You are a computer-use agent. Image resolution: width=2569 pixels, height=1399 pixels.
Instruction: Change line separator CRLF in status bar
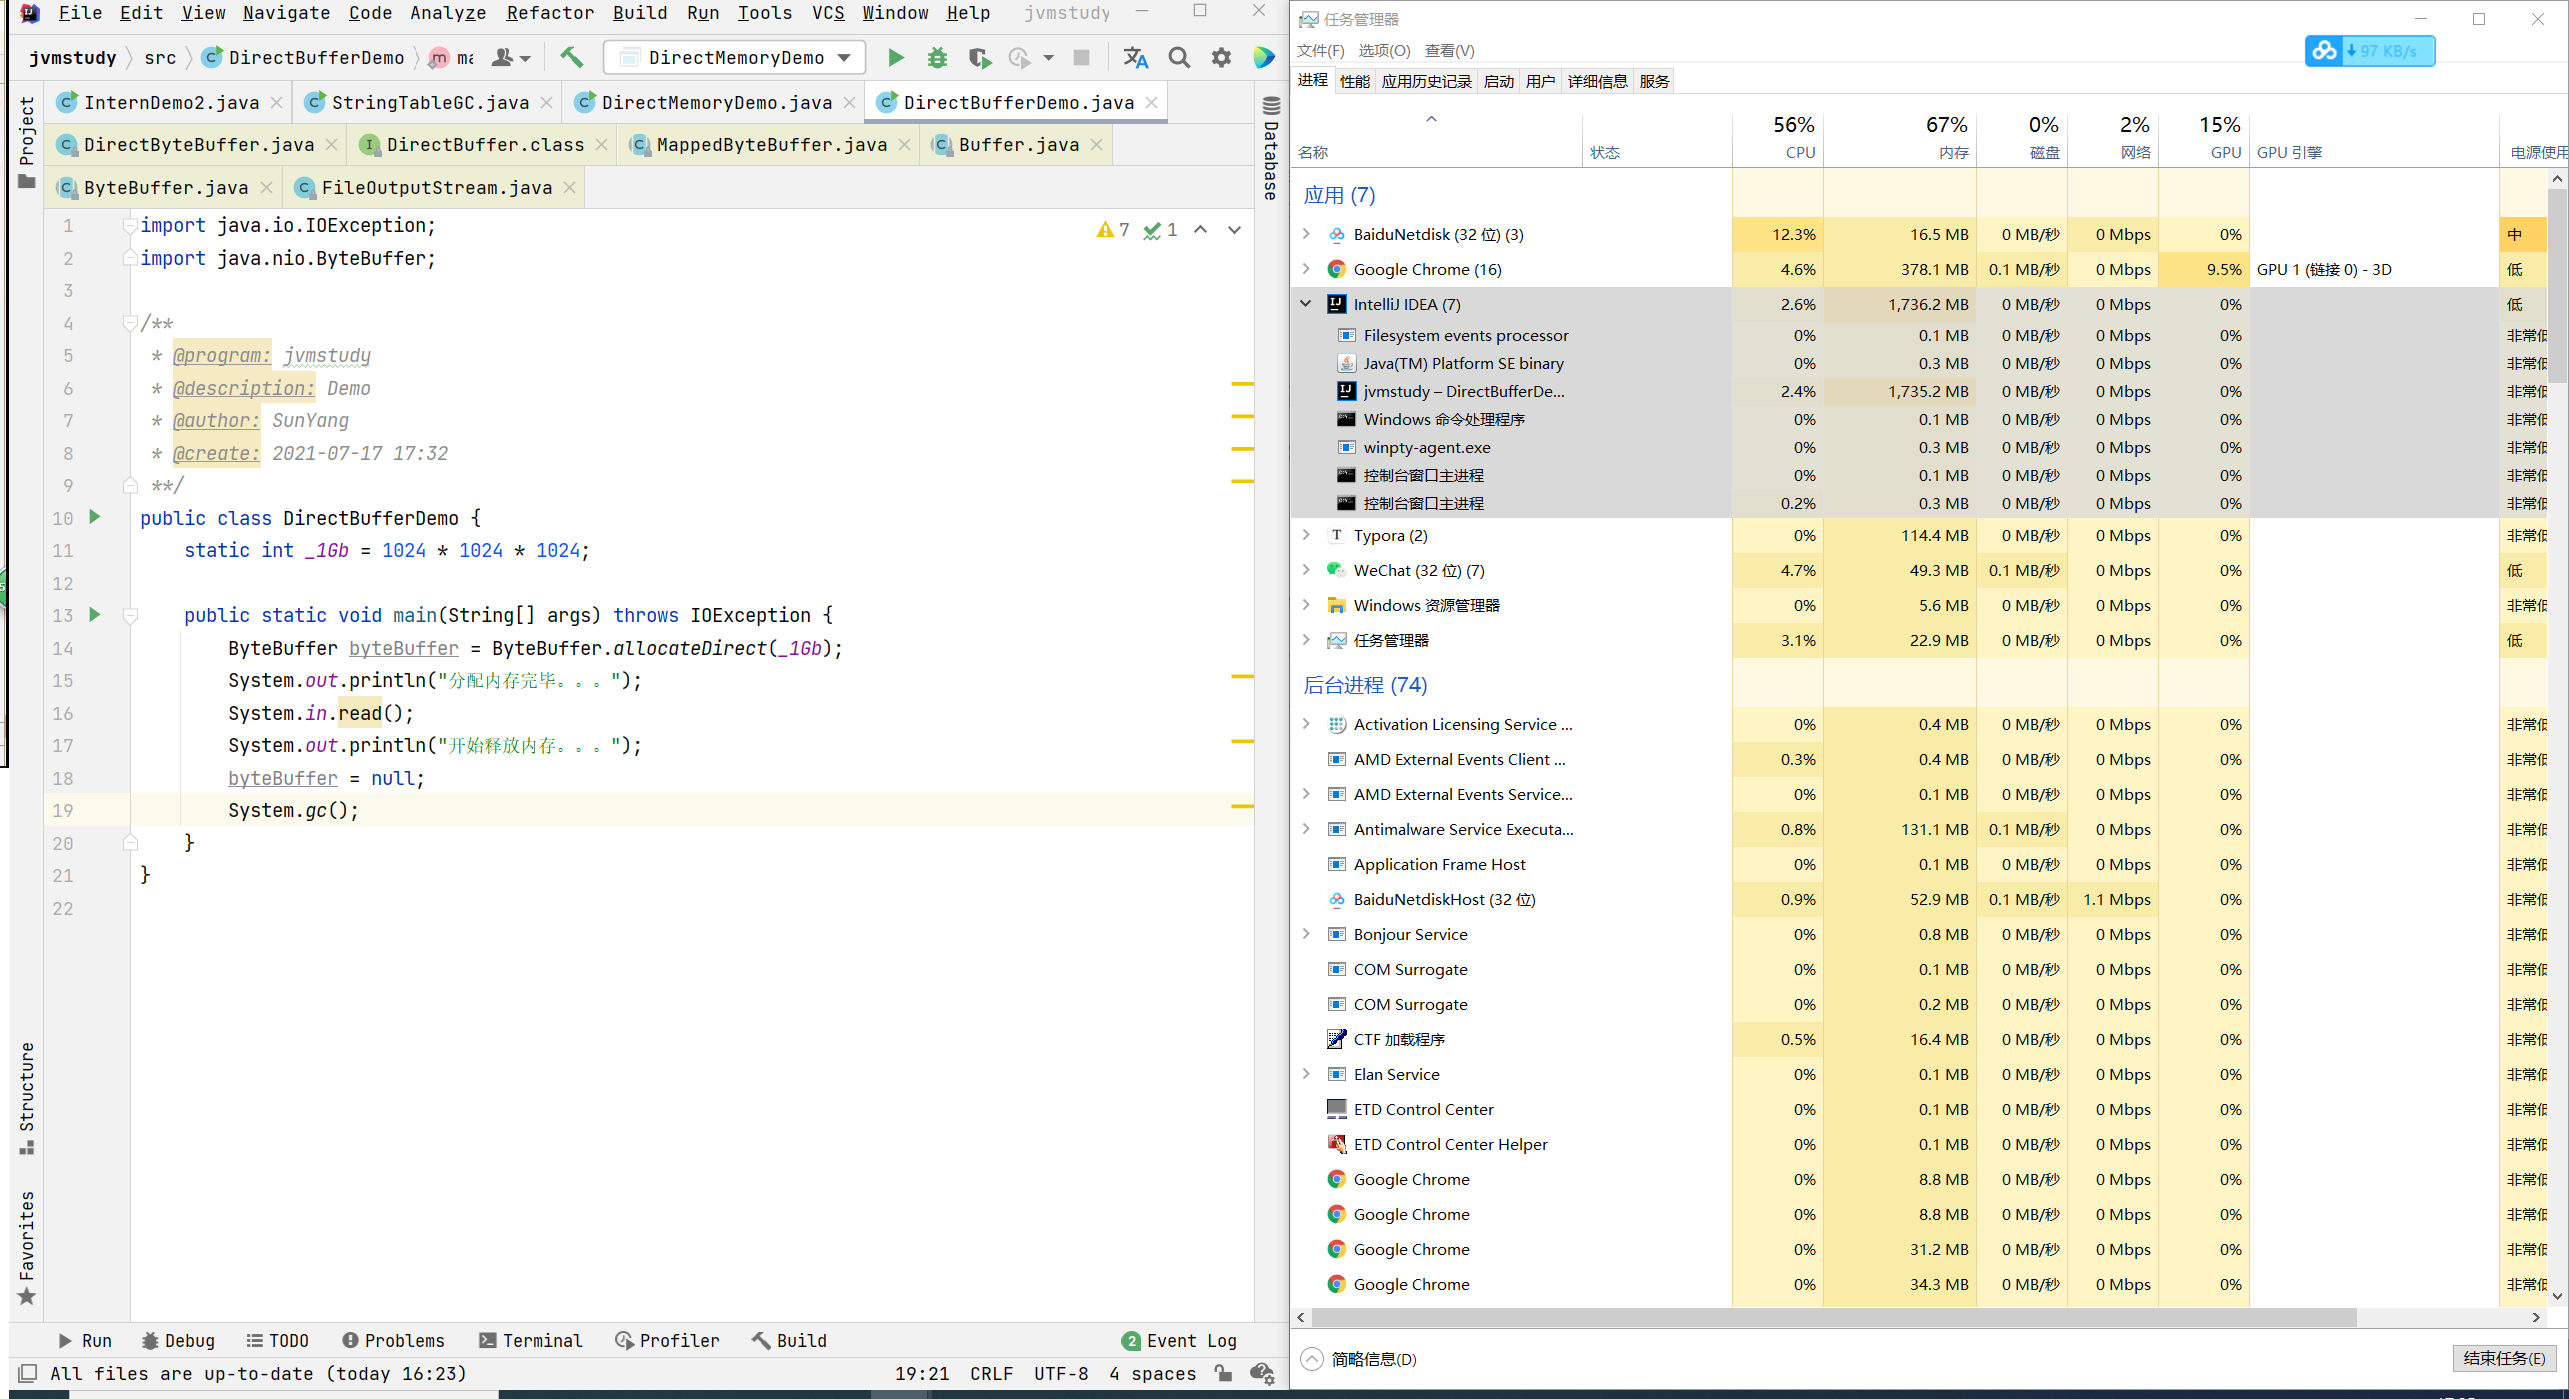click(991, 1373)
